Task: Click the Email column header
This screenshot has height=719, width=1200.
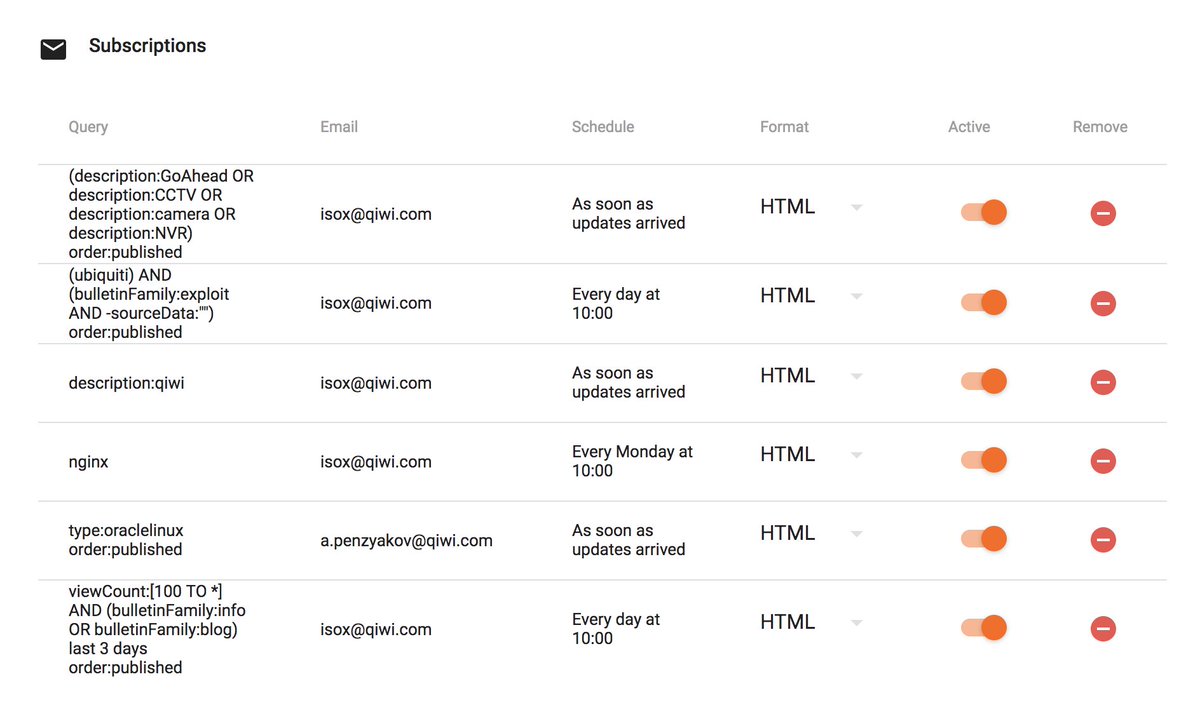Action: pos(339,127)
